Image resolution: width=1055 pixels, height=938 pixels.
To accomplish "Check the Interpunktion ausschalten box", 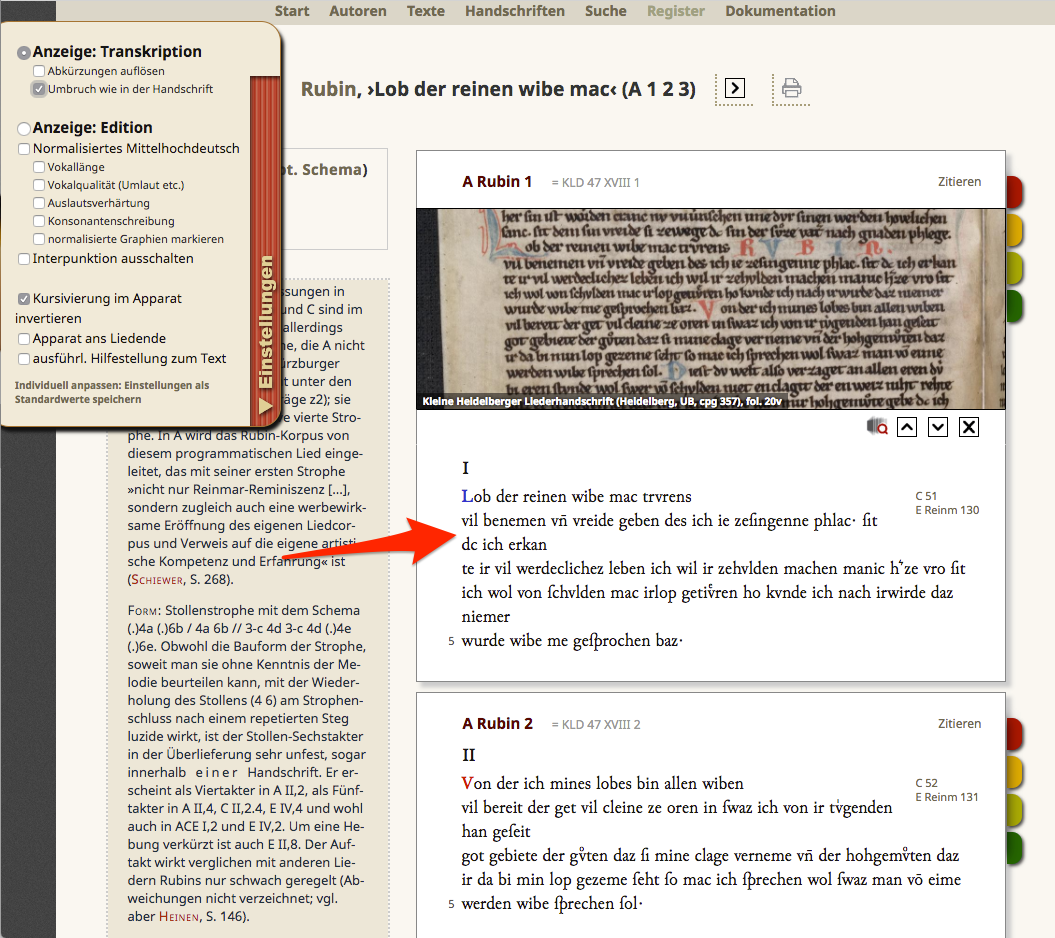I will 24,259.
